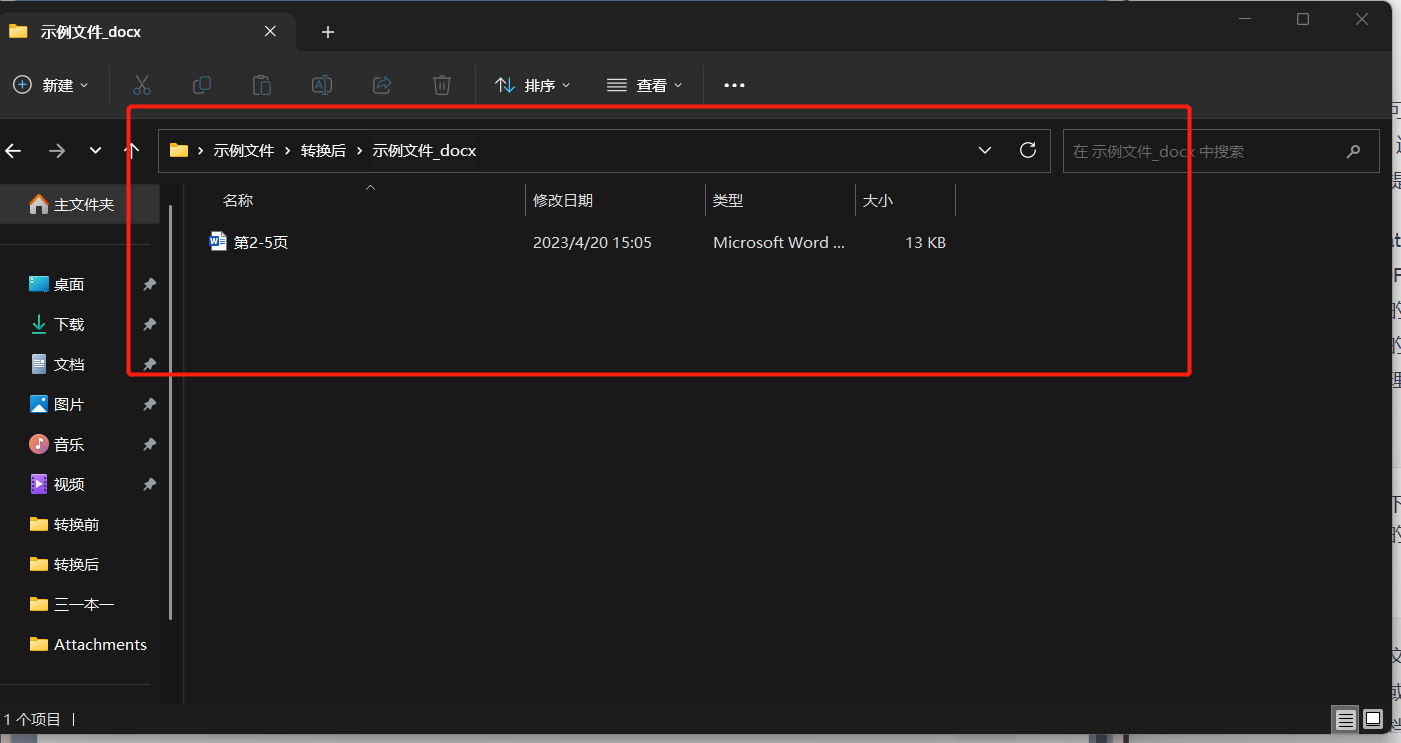Screen dimensions: 1401x743
Task: Switch to large thumbnails view in status bar
Action: click(1373, 719)
